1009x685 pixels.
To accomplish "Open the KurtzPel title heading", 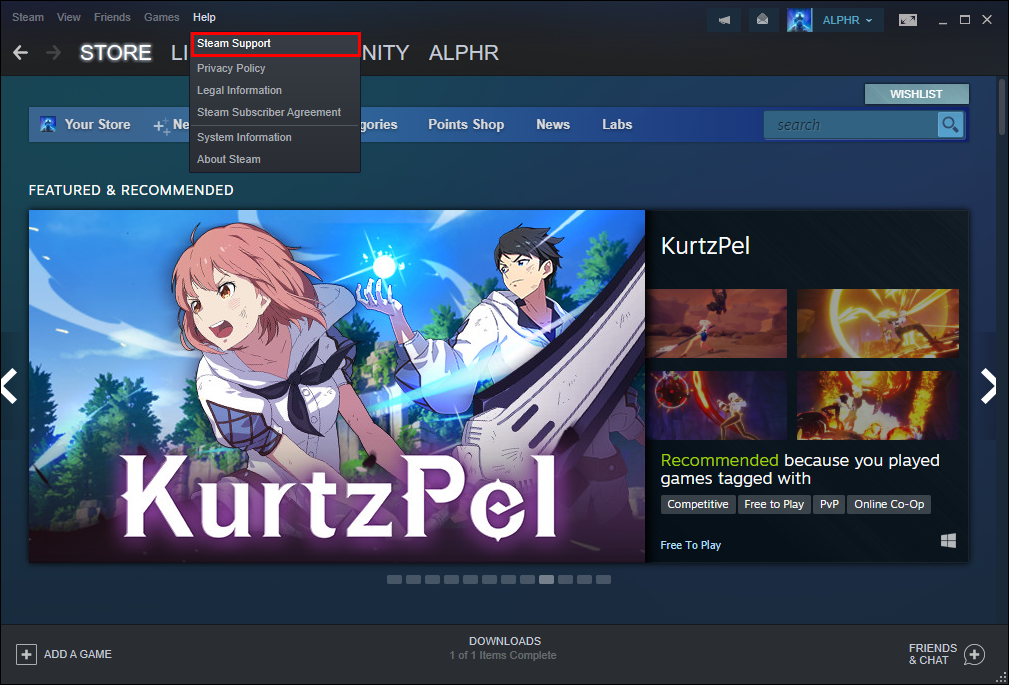I will [x=705, y=245].
